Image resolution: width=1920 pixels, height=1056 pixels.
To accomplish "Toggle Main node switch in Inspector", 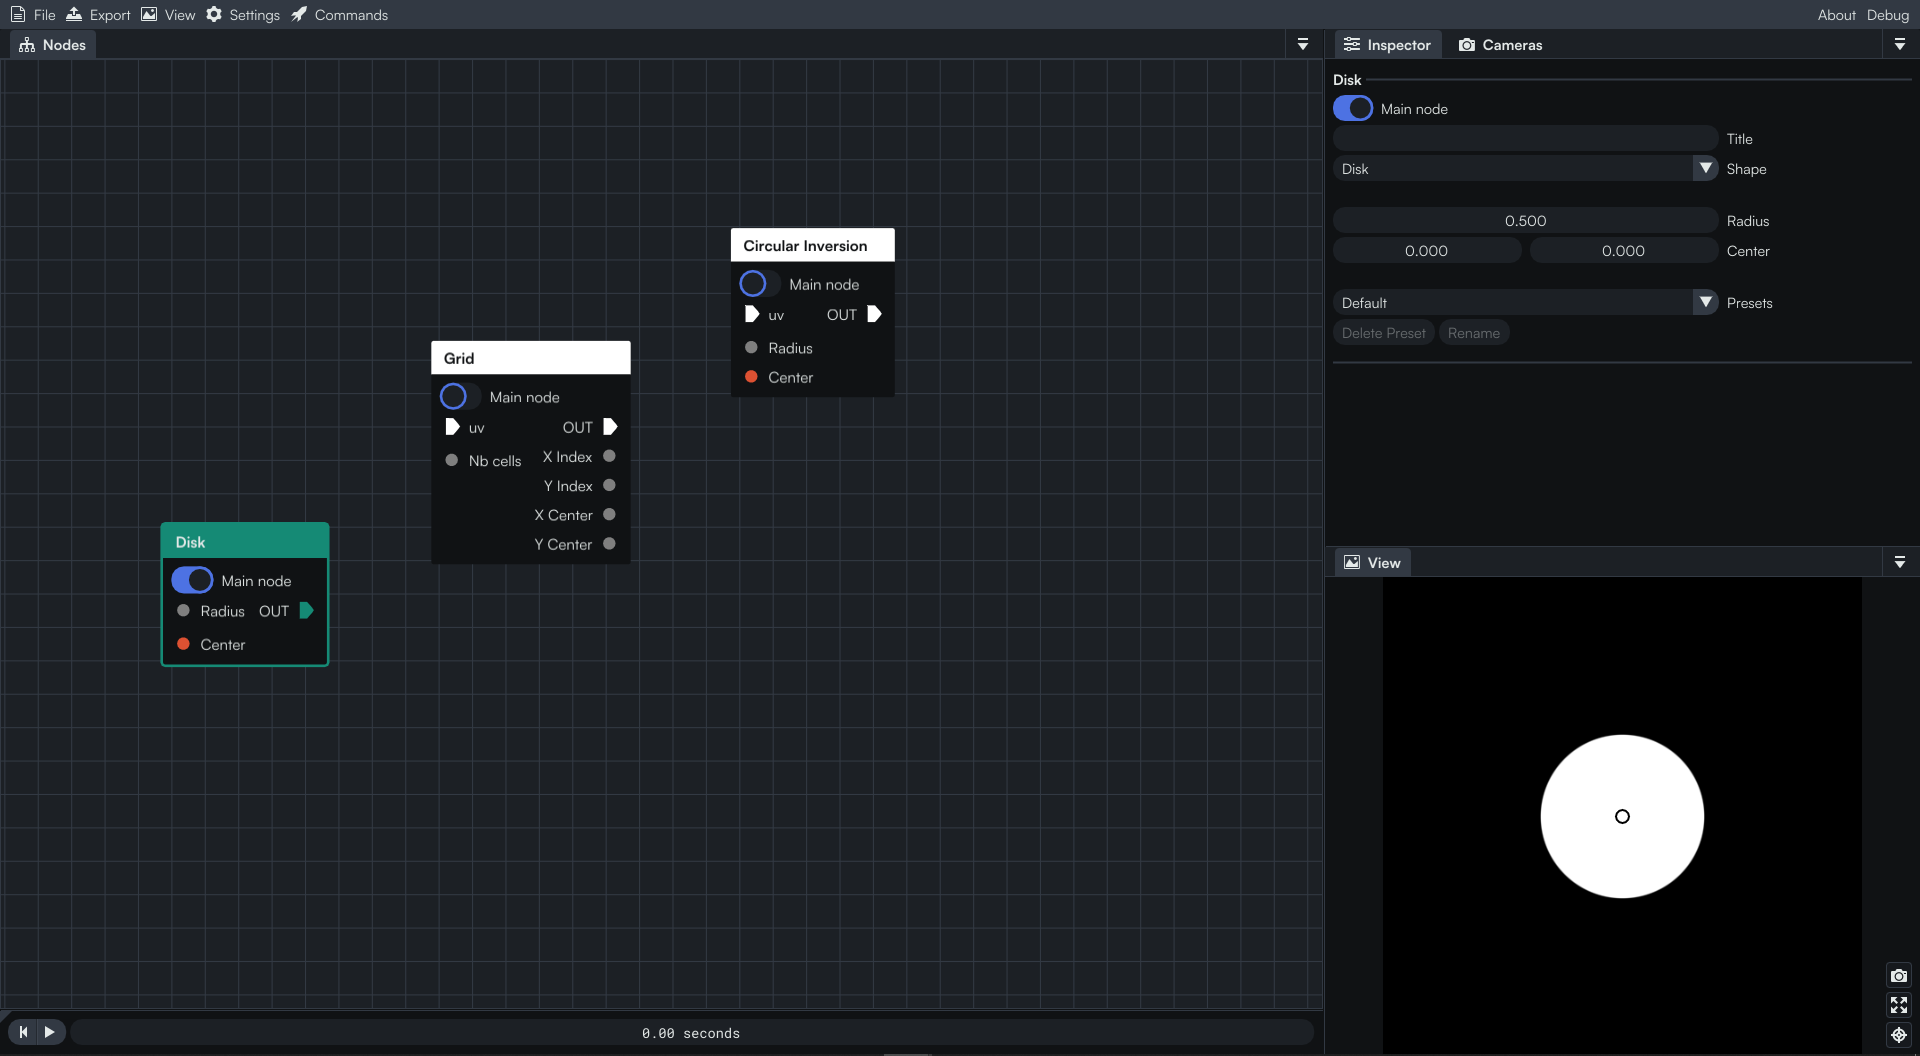I will click(x=1353, y=108).
